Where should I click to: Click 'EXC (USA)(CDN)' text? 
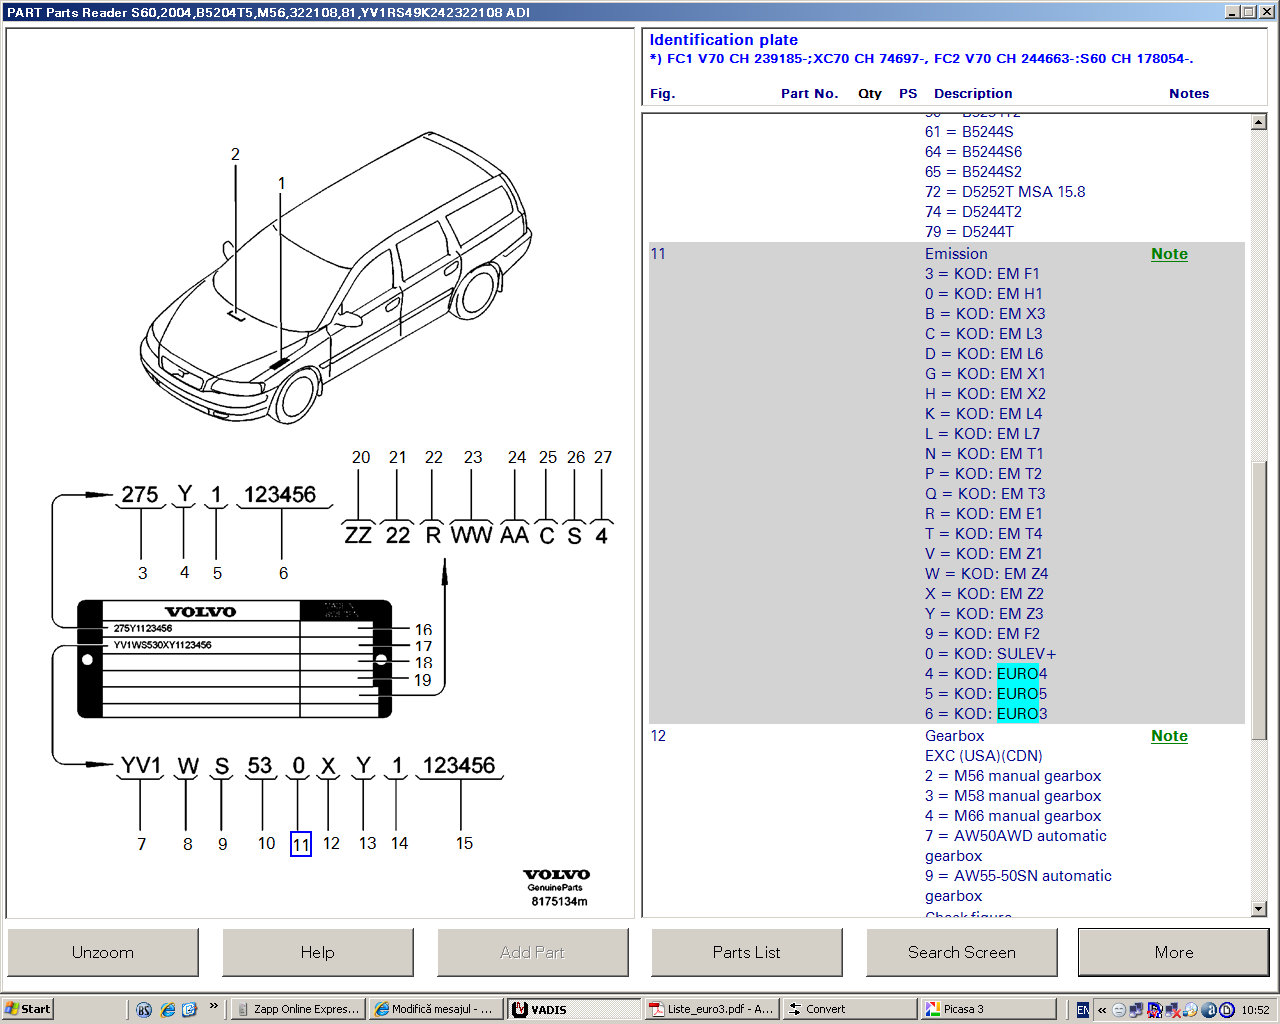tap(984, 756)
